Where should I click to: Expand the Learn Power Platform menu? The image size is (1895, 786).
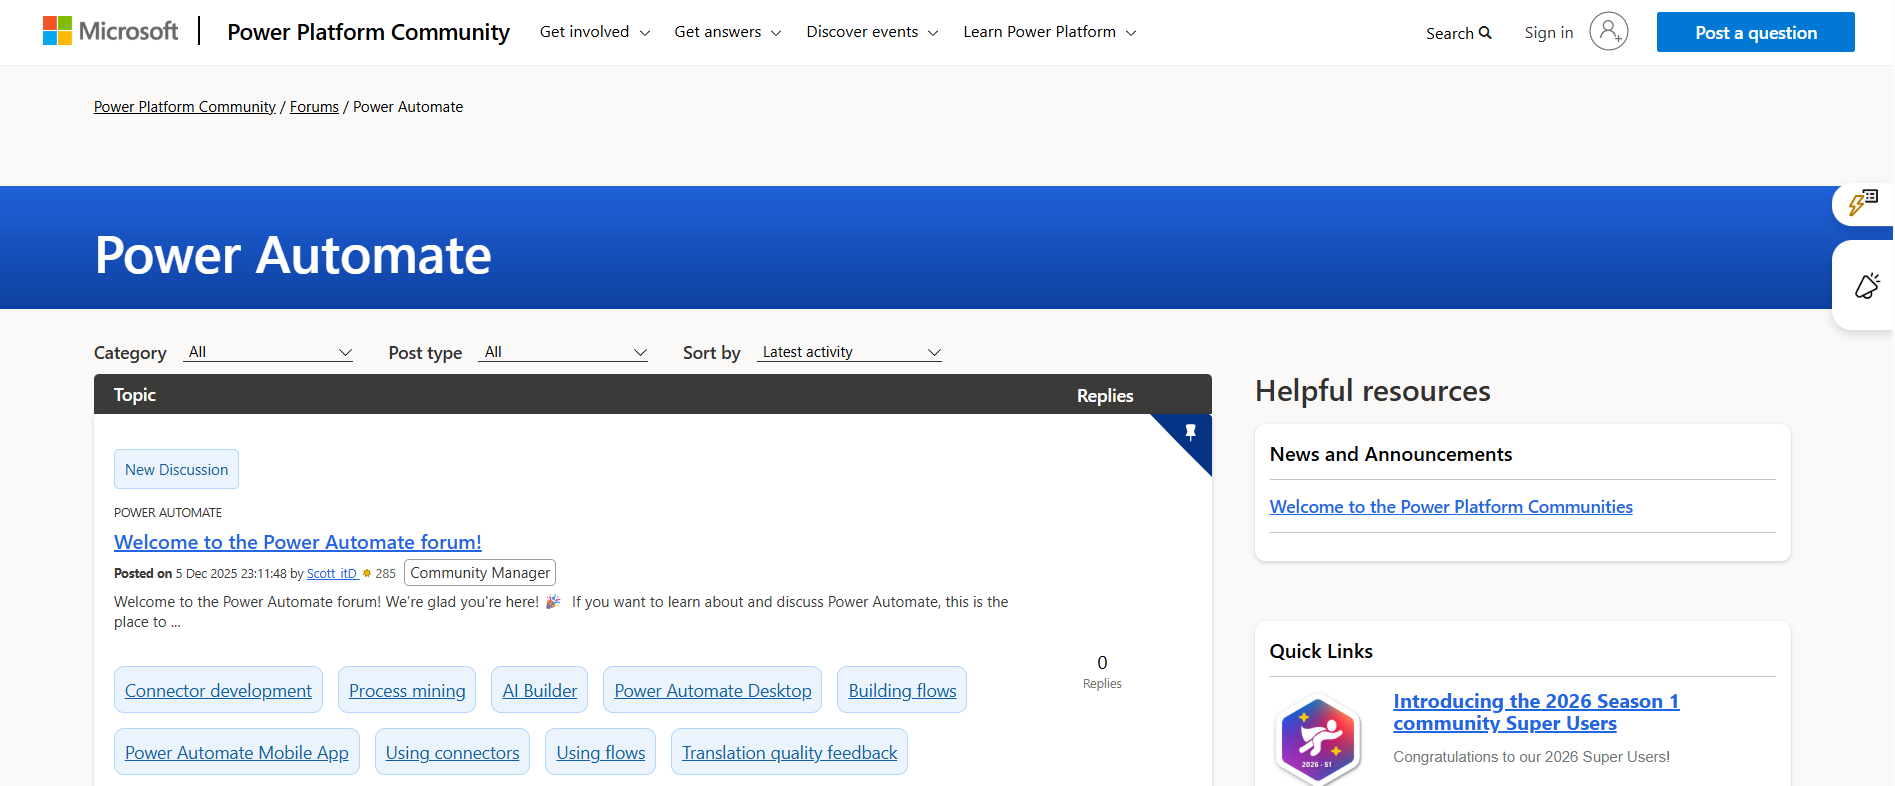point(1050,32)
